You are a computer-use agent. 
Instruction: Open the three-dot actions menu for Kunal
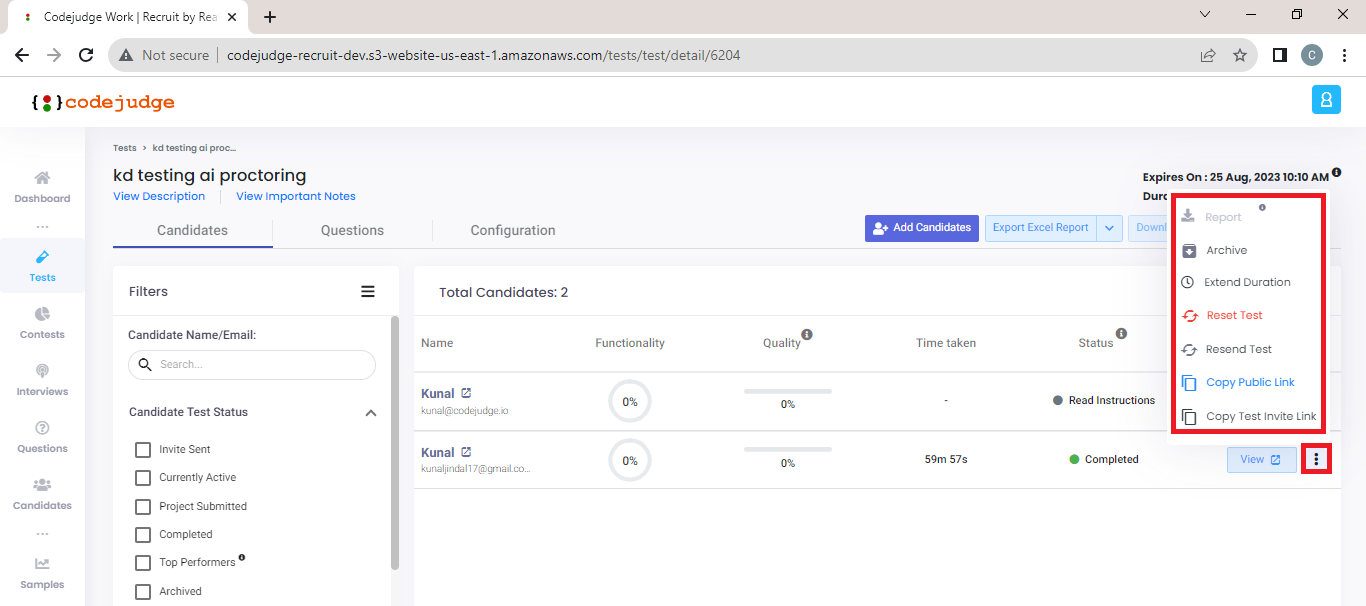(1316, 459)
